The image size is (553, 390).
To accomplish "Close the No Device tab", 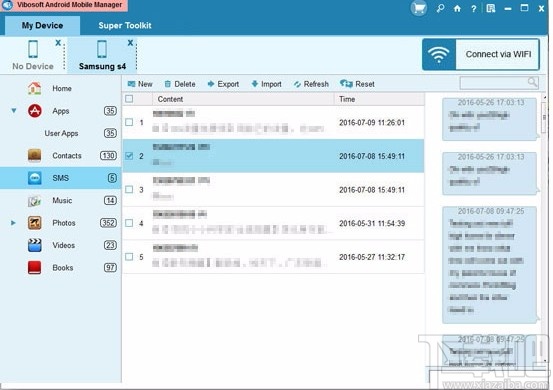I will click(58, 43).
